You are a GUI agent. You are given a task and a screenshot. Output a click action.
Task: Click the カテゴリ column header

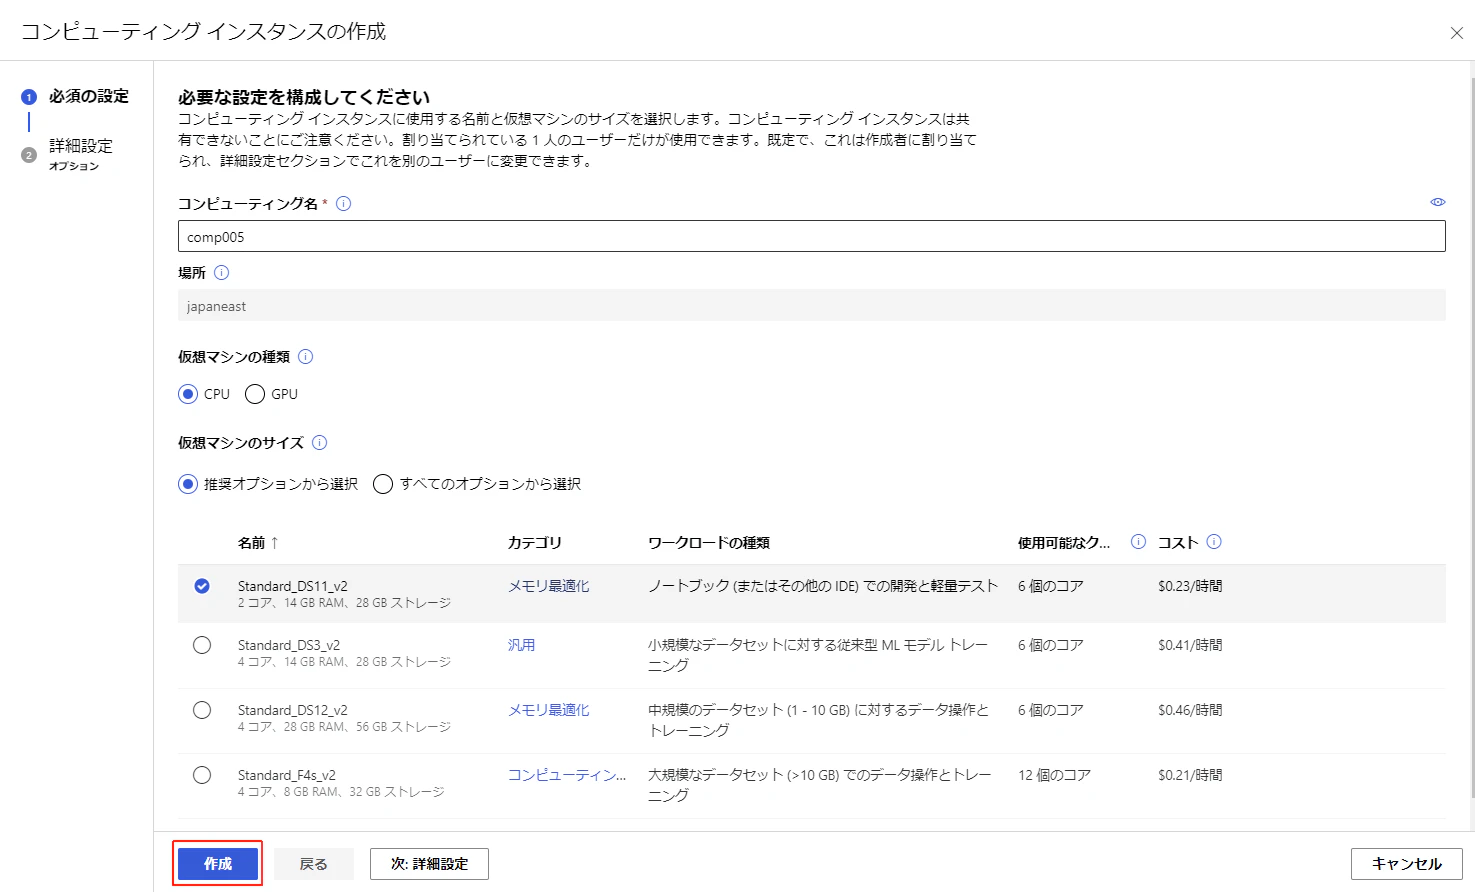535,542
